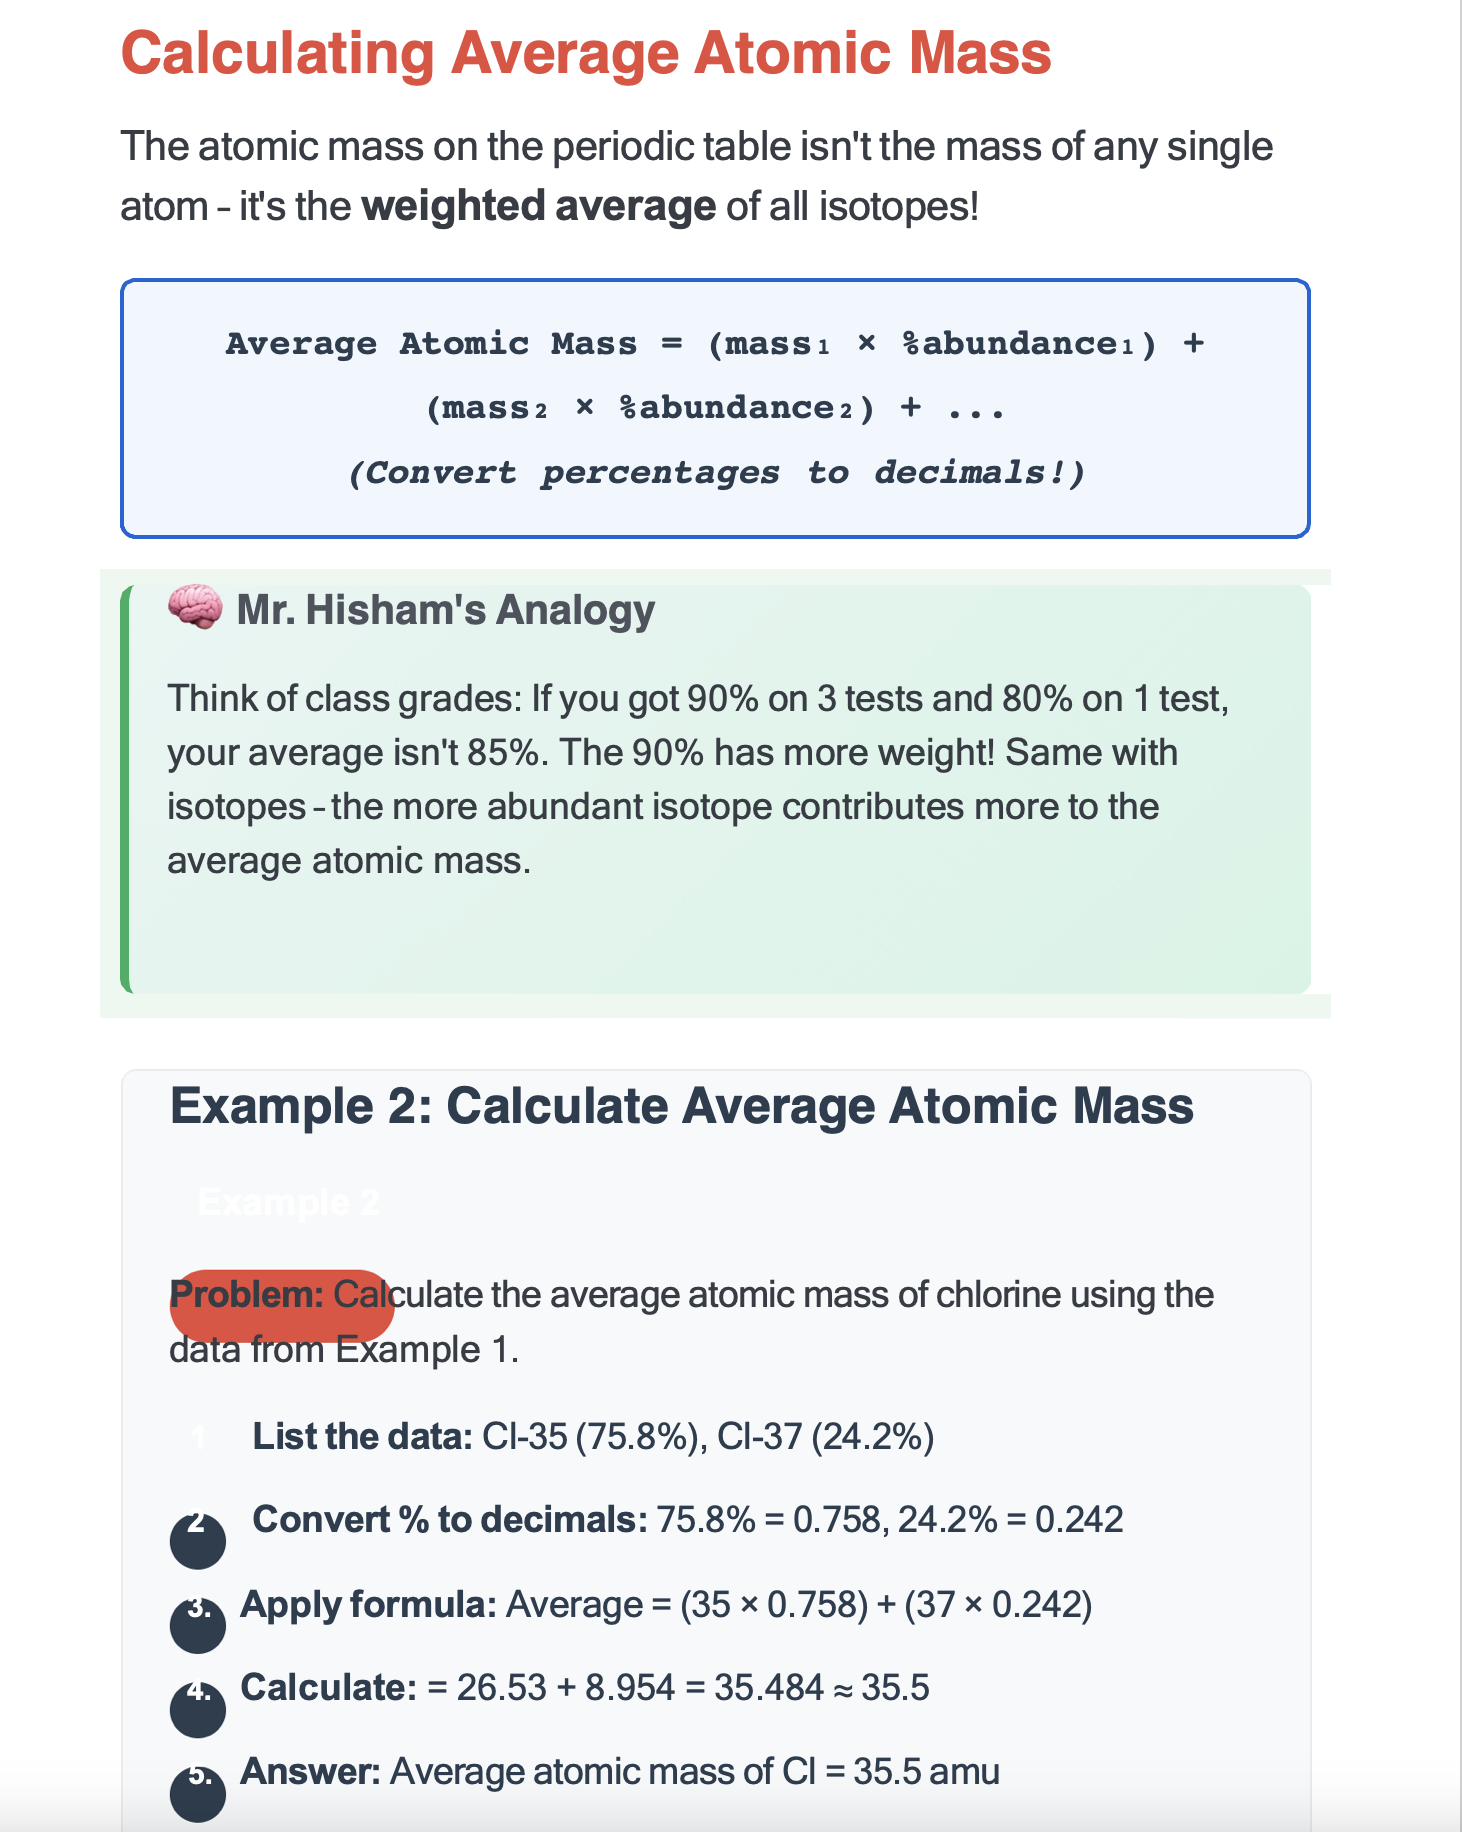Click the "(Convert percentages to decimals!)" italic note

(x=715, y=472)
